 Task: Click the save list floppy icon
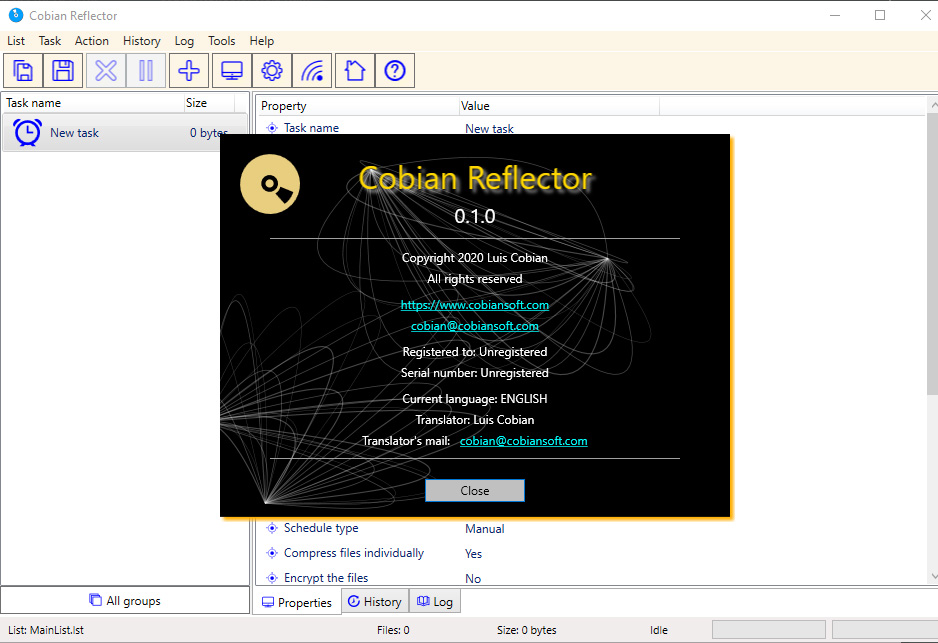click(x=63, y=71)
